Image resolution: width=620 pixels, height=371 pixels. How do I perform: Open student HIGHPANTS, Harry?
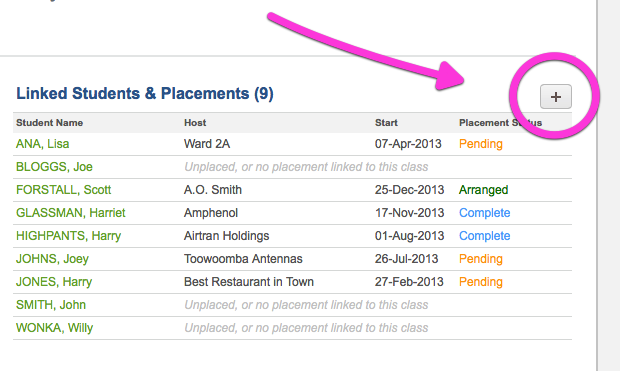[68, 236]
